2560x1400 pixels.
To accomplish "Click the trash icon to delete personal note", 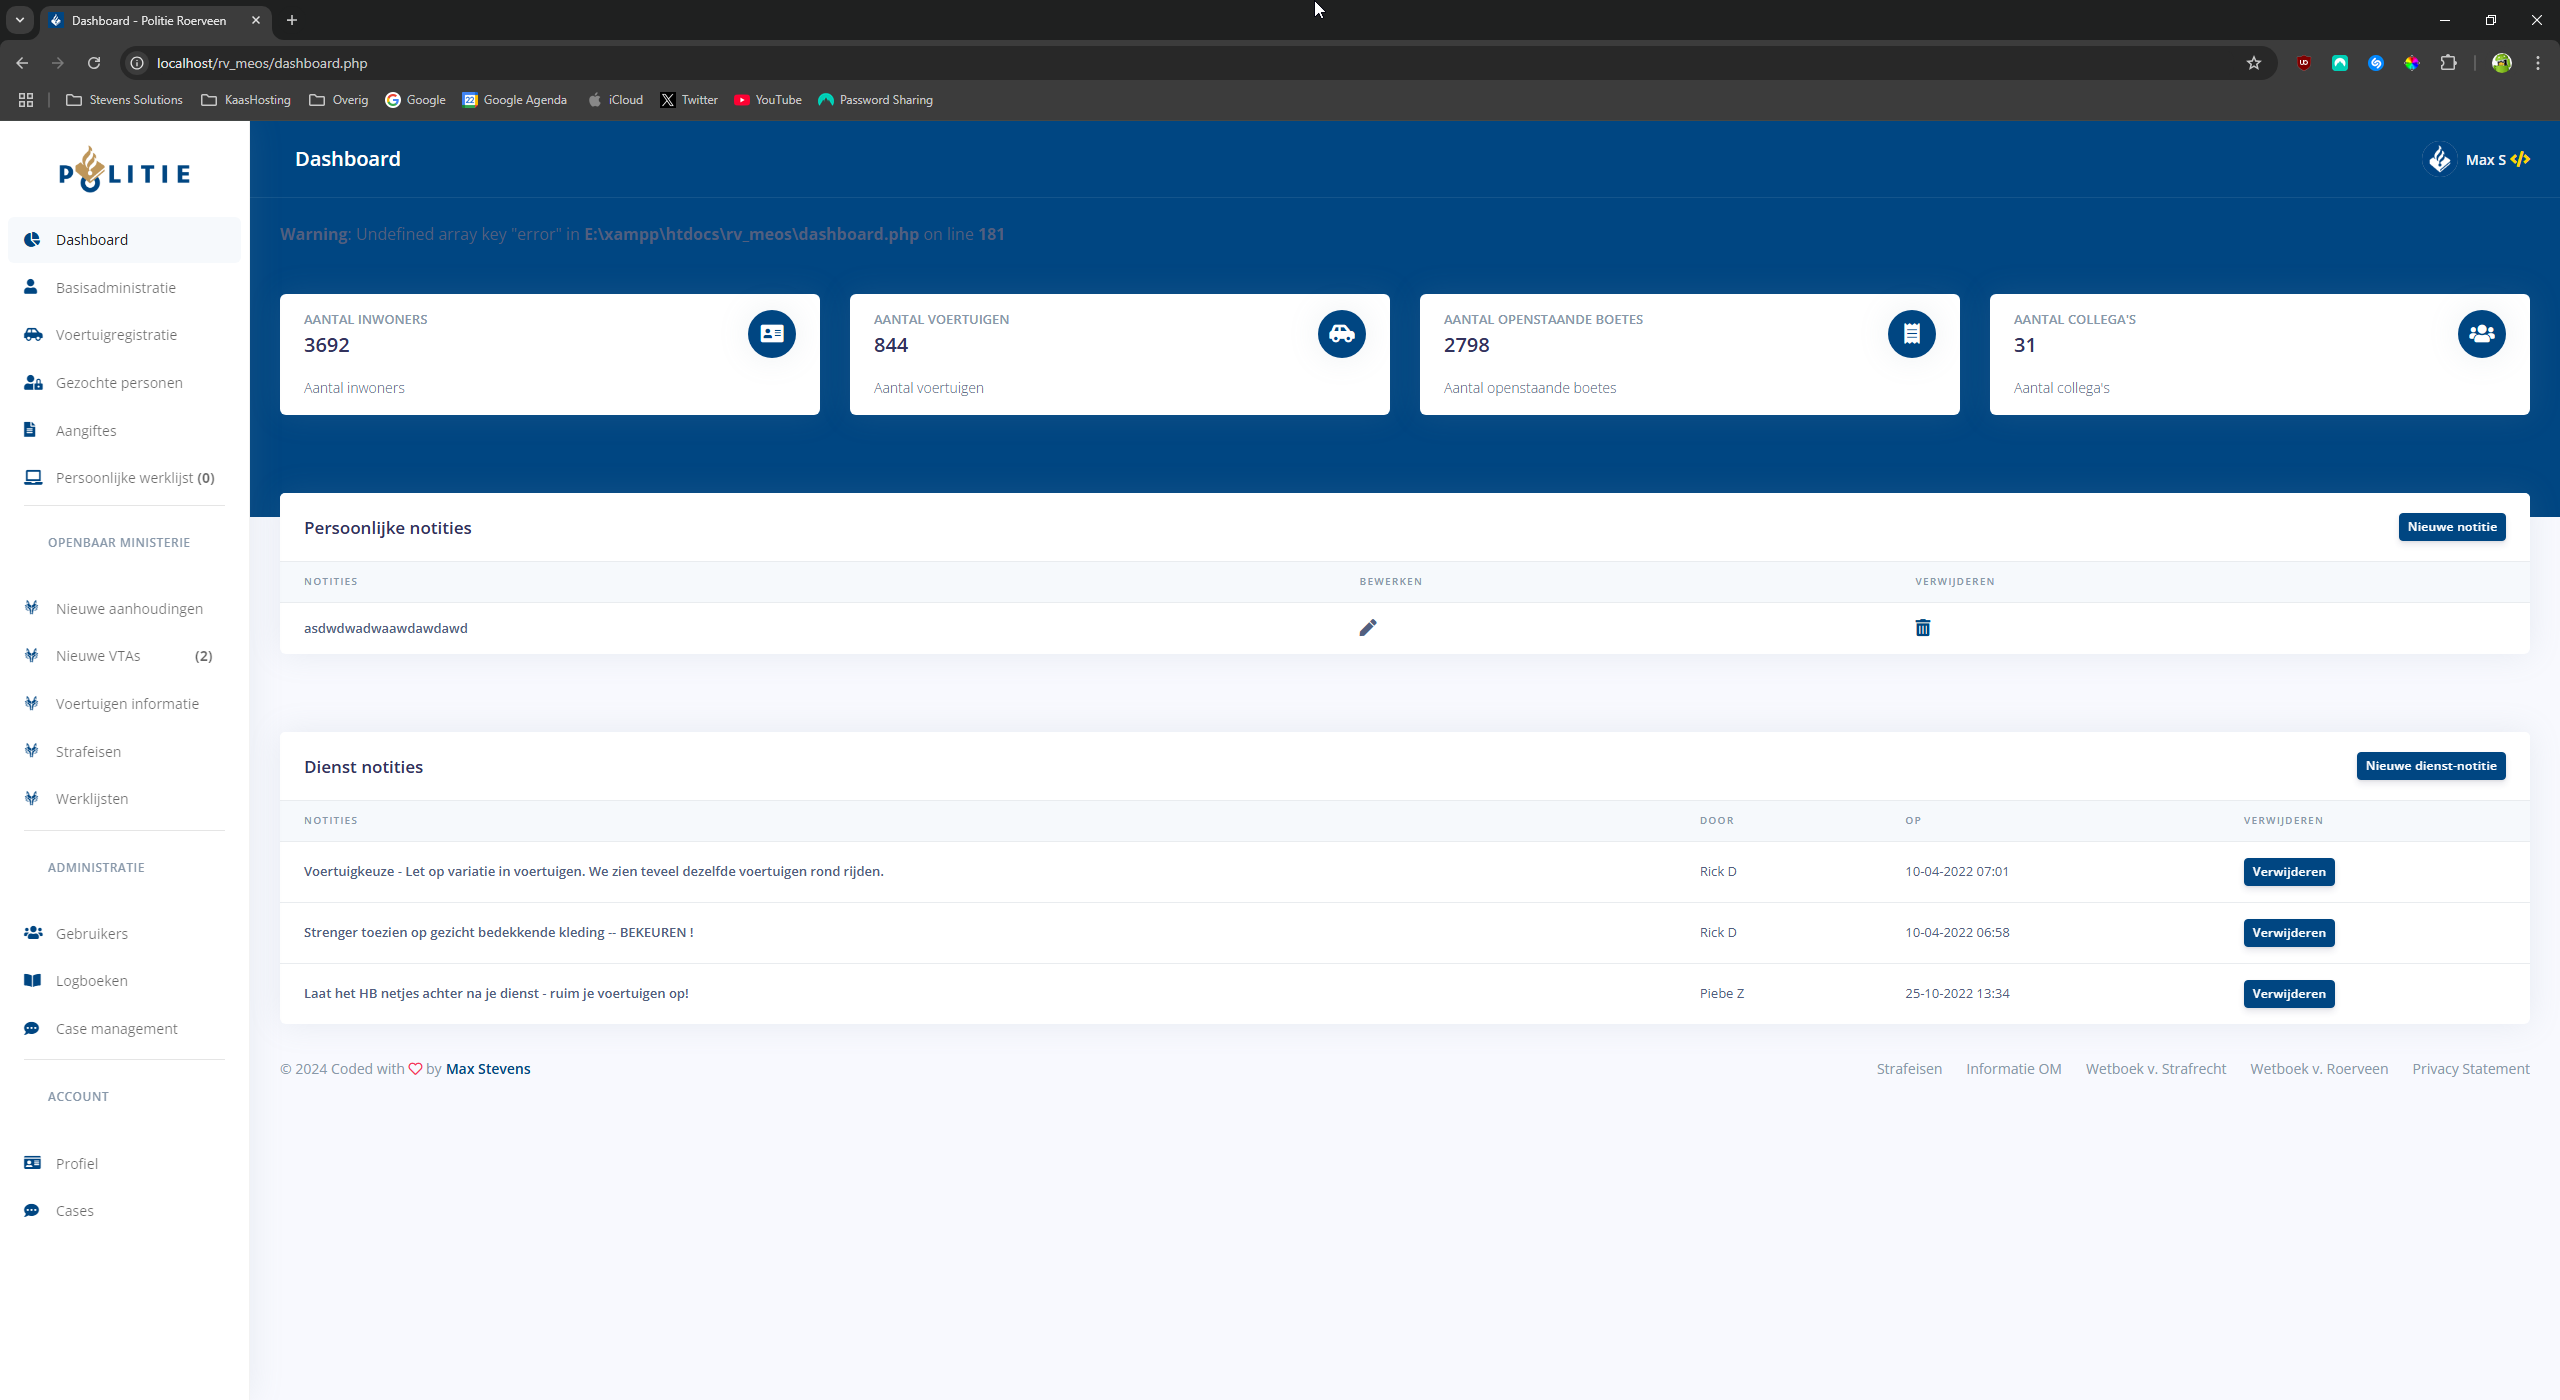I will [x=1922, y=628].
